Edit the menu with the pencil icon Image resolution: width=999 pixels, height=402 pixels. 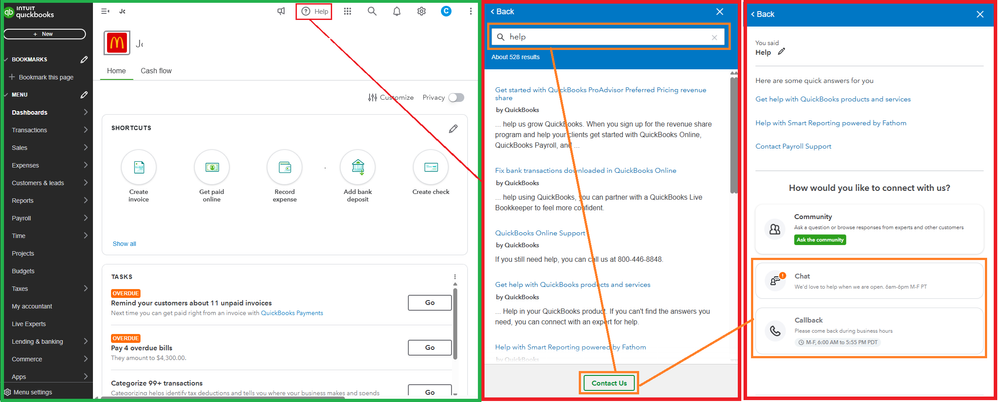pos(84,95)
